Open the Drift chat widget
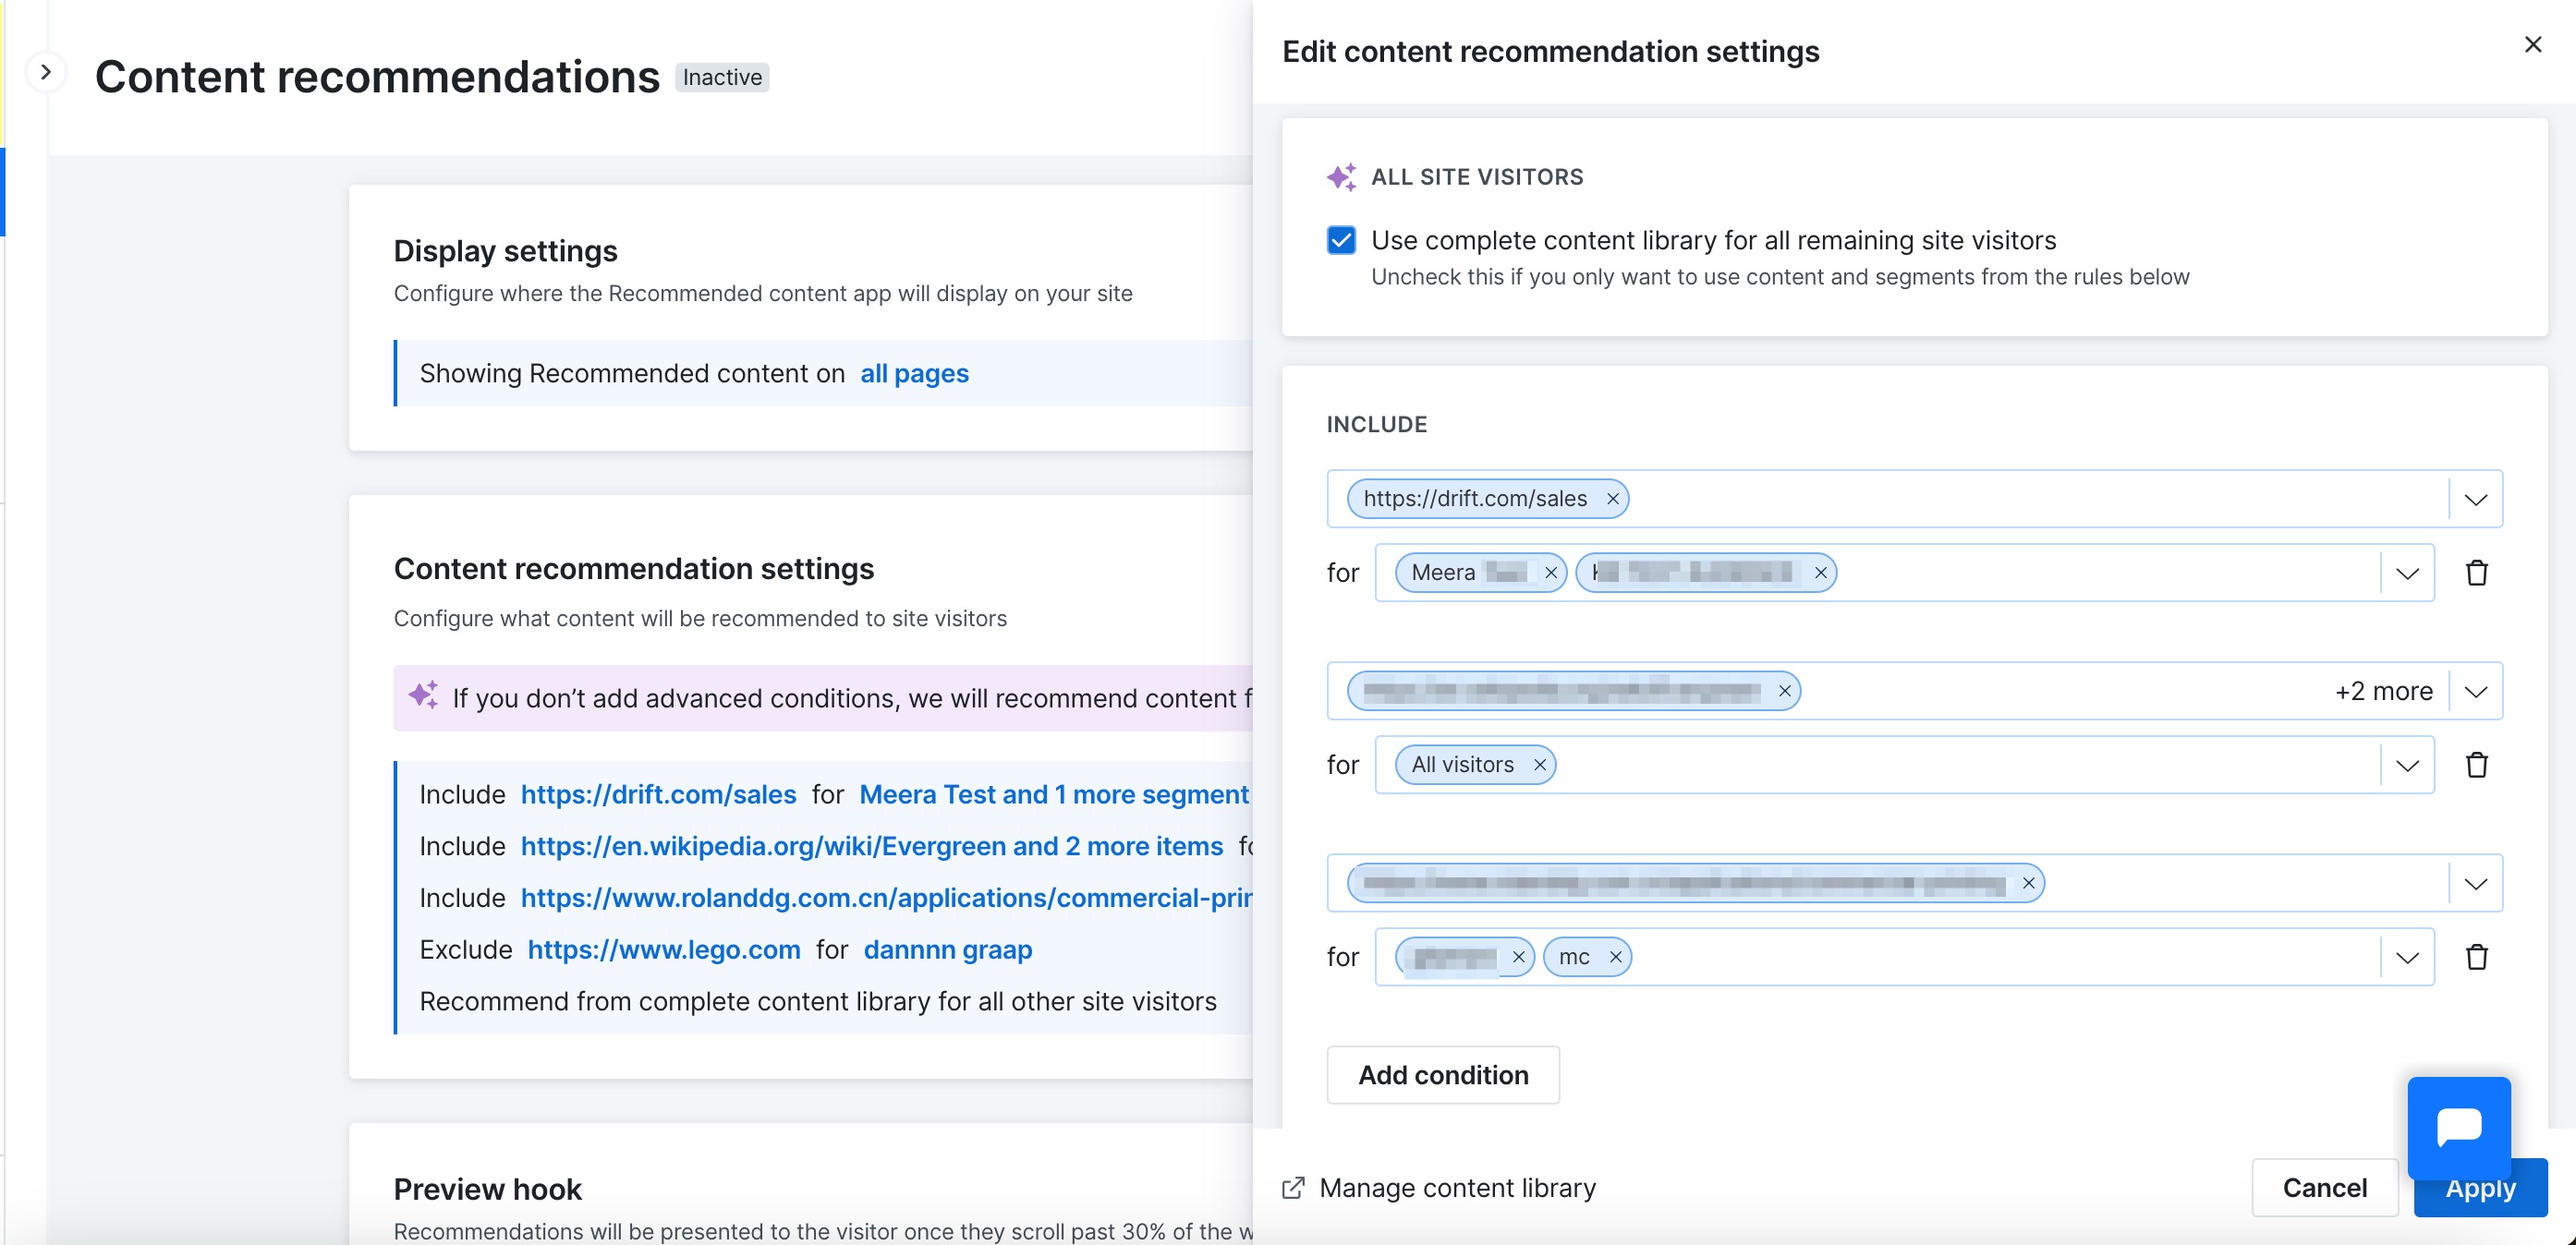 coord(2458,1127)
